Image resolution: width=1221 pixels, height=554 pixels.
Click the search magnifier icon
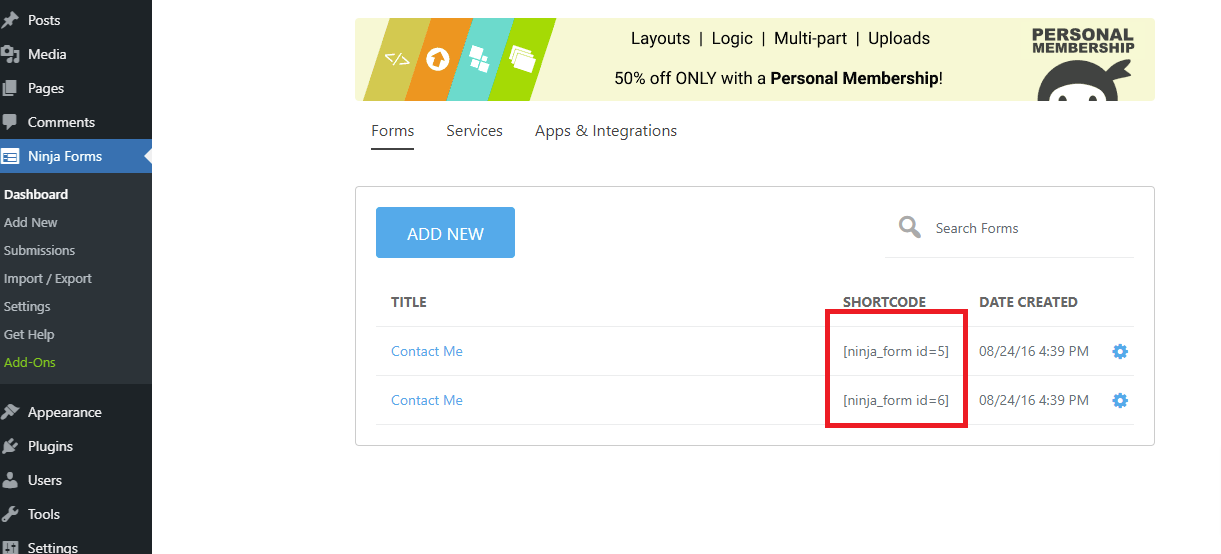pyautogui.click(x=909, y=227)
